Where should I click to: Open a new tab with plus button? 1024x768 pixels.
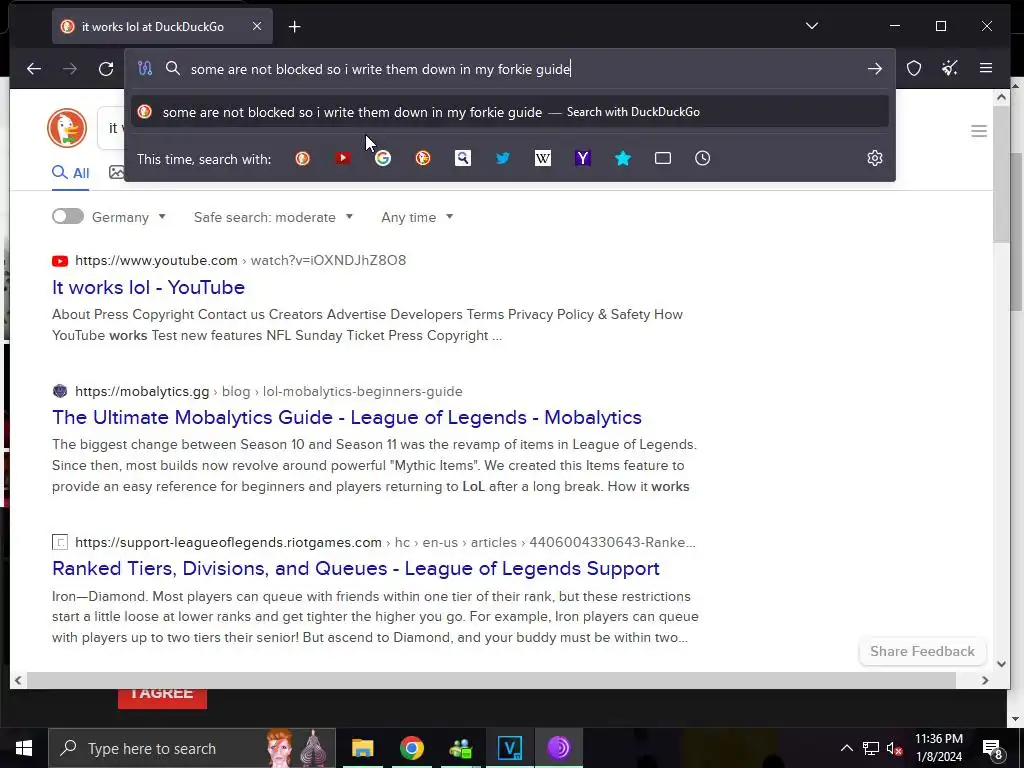295,27
